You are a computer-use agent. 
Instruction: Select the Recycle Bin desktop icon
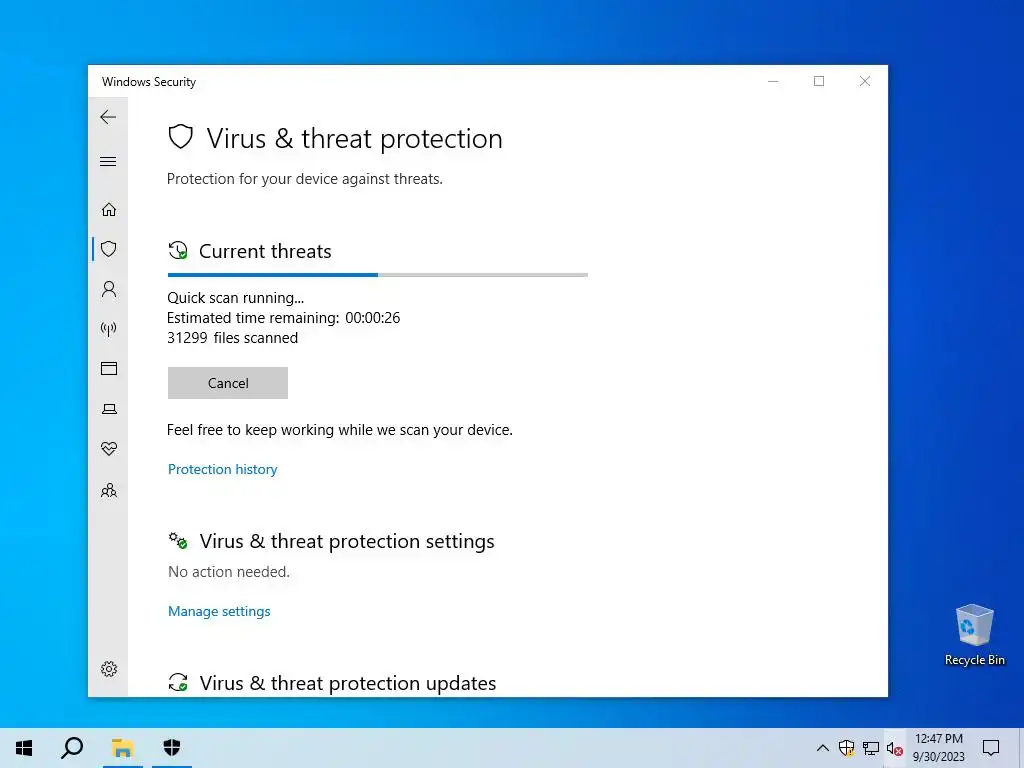tap(974, 635)
